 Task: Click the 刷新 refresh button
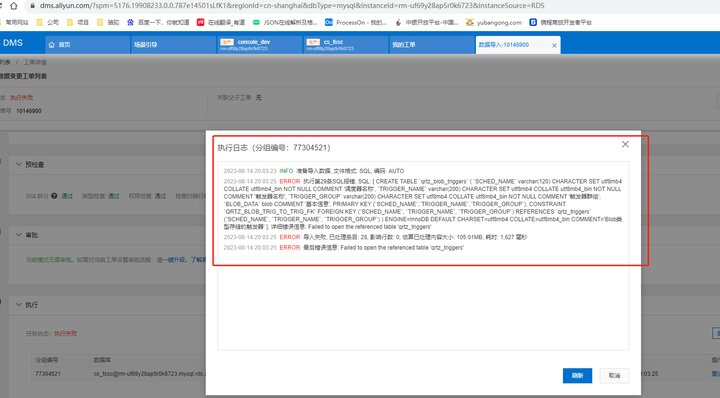tap(577, 376)
